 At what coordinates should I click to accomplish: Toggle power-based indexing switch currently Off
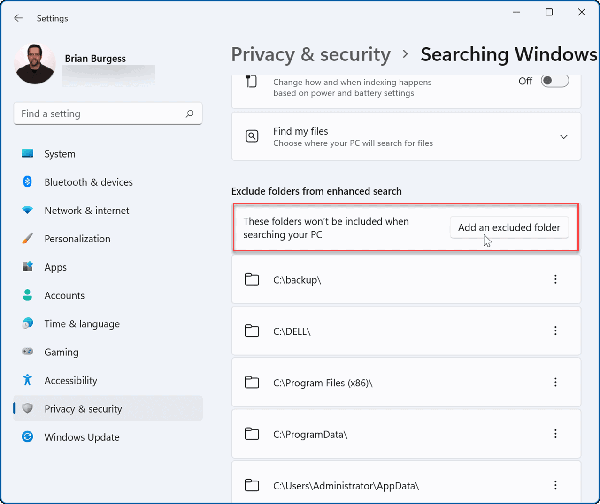(x=554, y=80)
